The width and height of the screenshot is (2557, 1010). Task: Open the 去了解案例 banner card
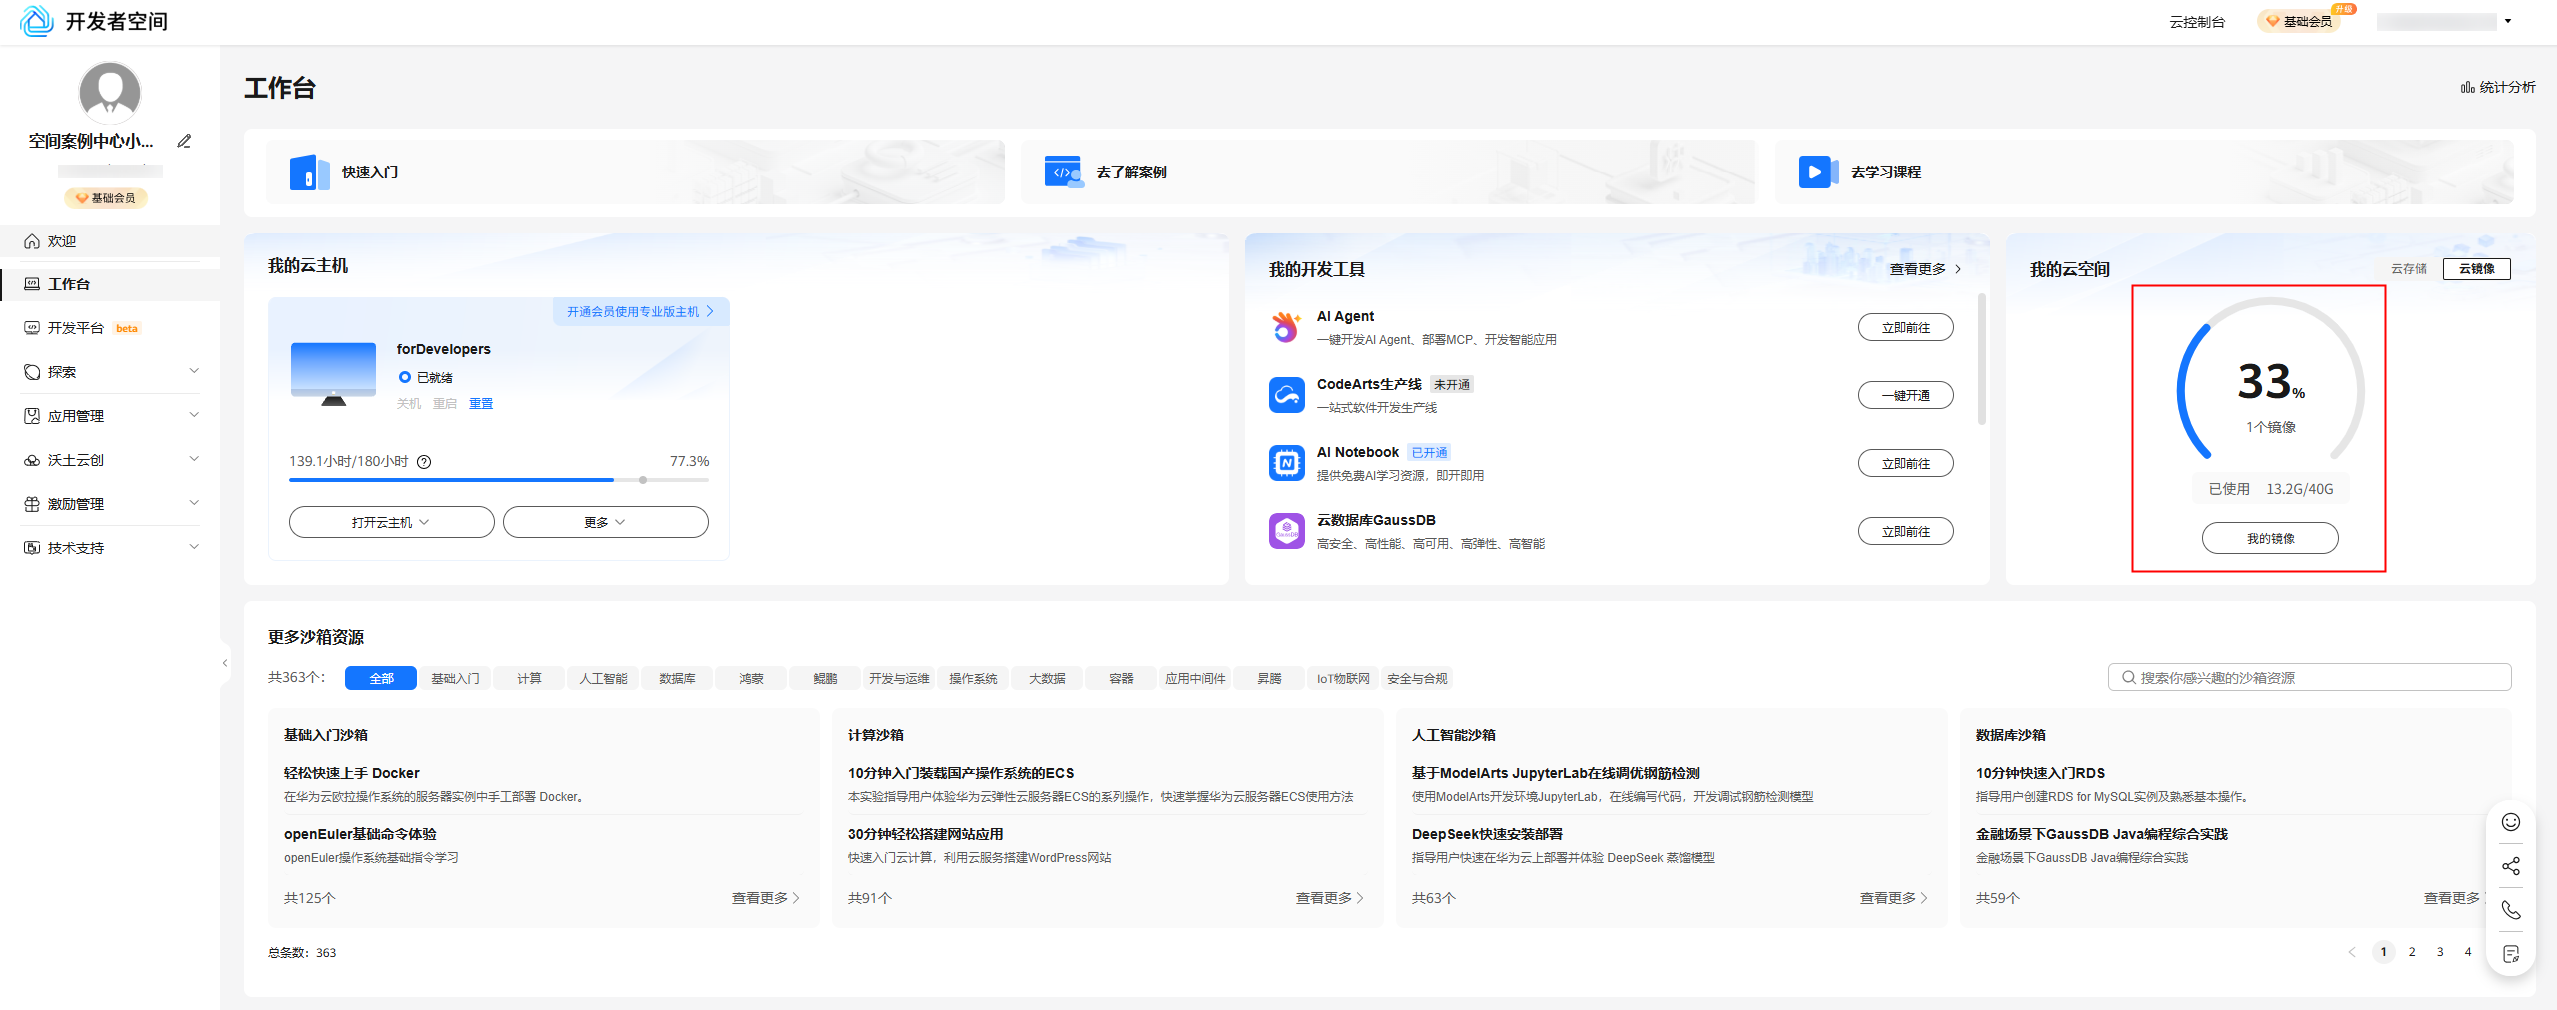(x=1388, y=172)
